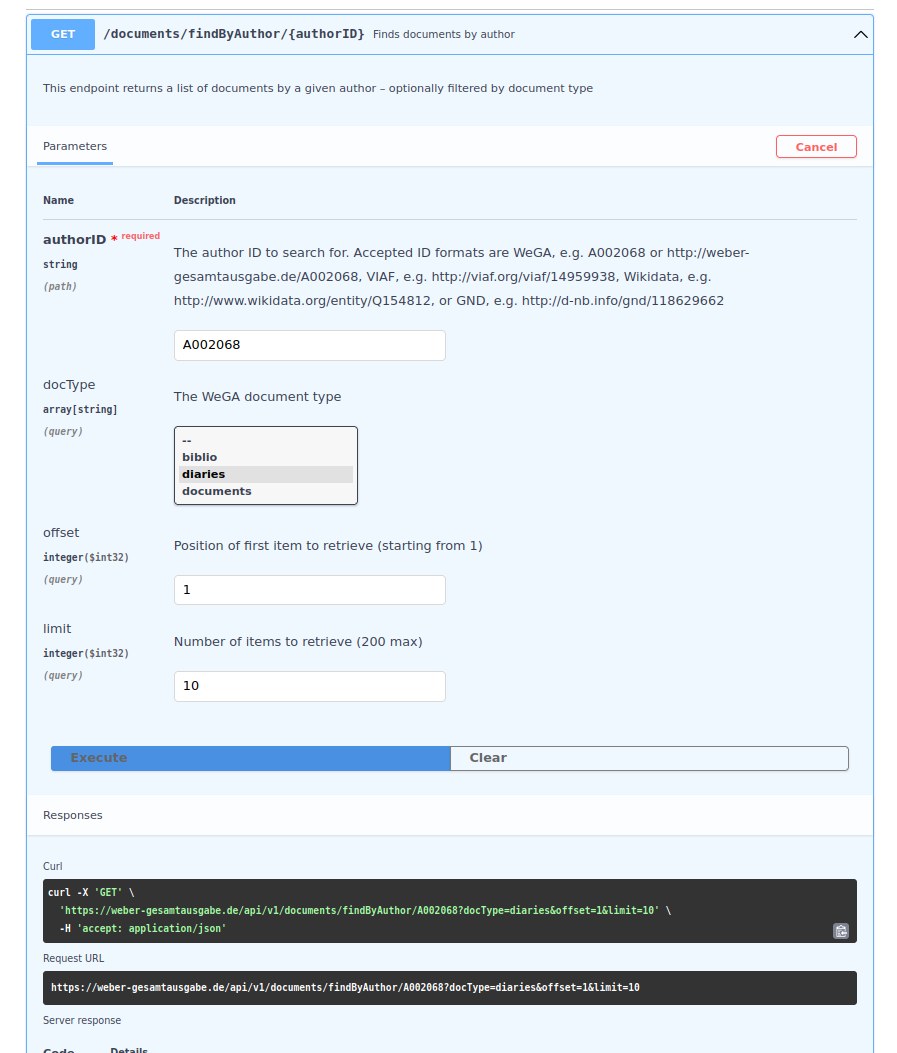Click the 'Request URL' label
The image size is (897, 1053).
(x=73, y=958)
